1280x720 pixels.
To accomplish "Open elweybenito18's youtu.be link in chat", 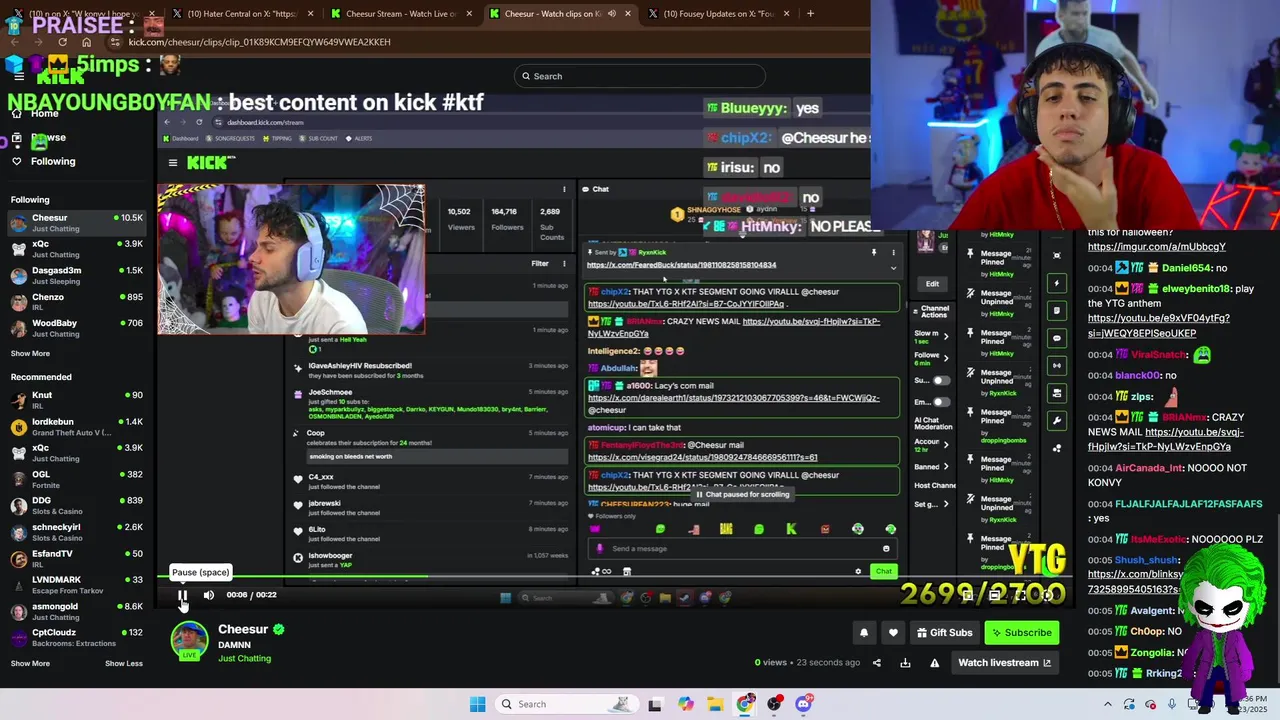I will (x=1158, y=325).
